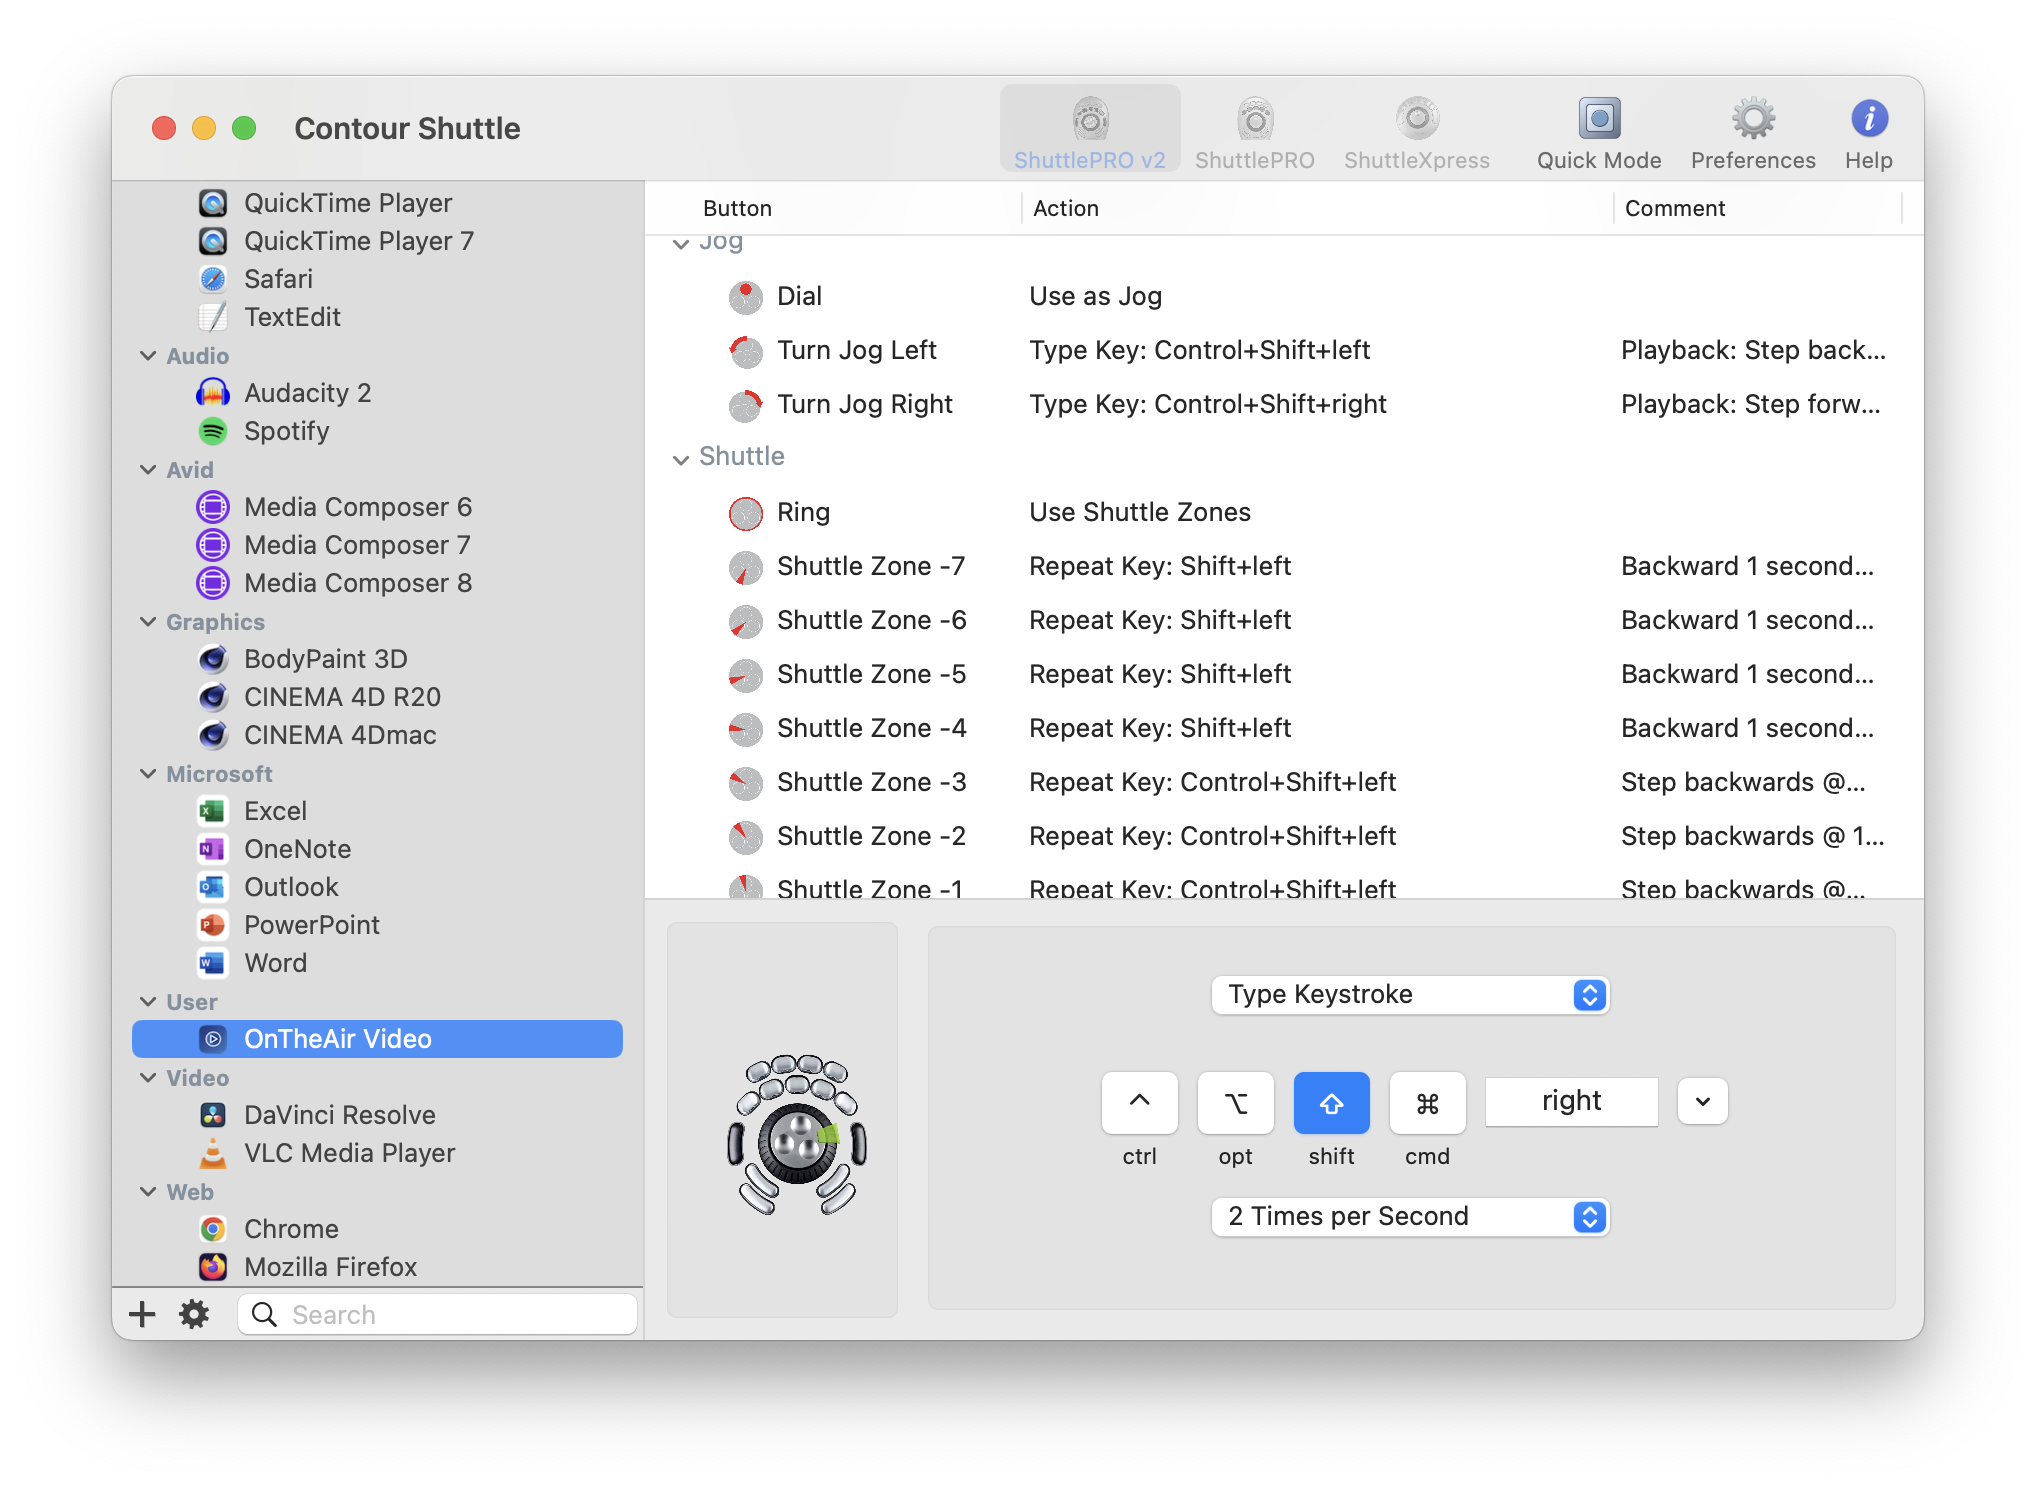Viewport: 2036px width, 1488px height.
Task: Select CINEMA 4Dmac entry
Action: 377,735
